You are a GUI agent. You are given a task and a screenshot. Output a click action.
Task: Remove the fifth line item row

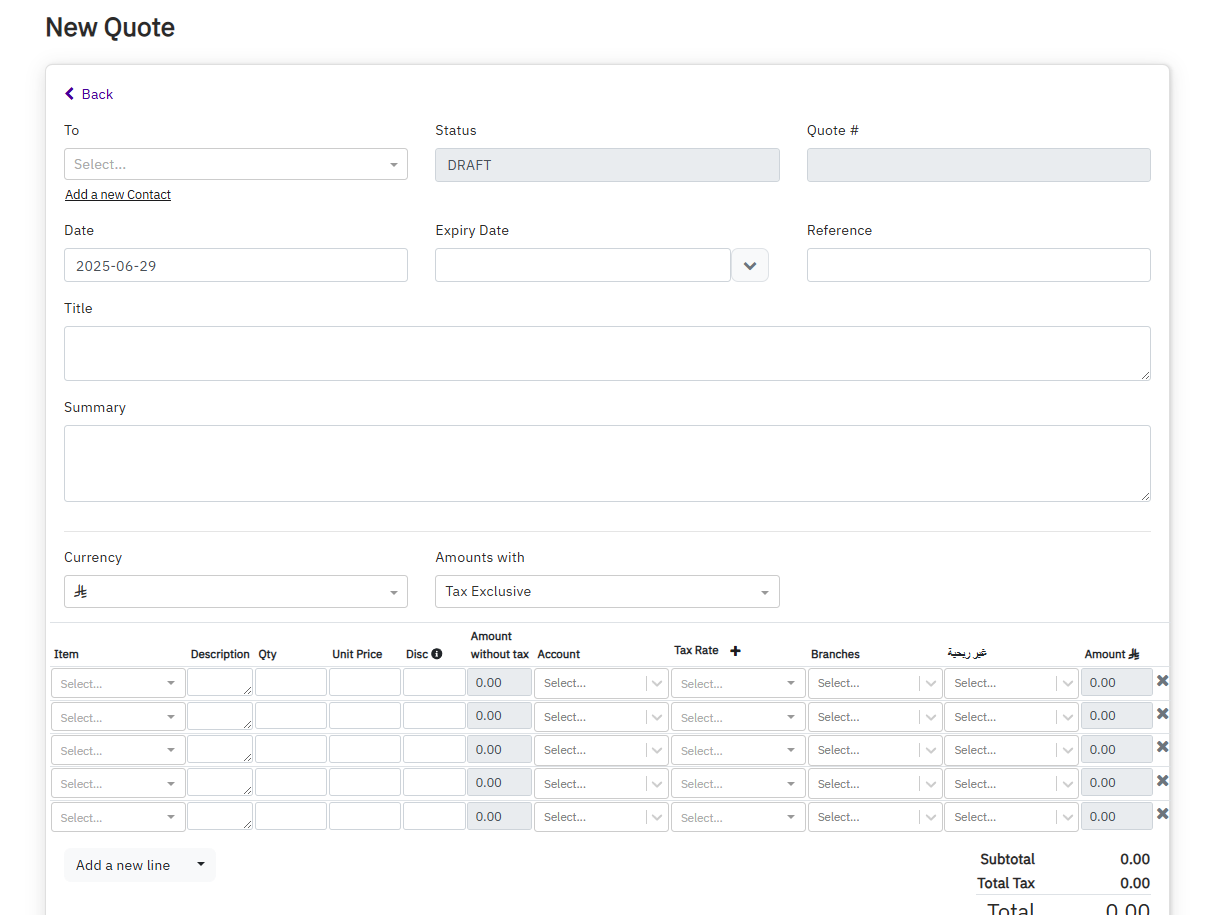1162,814
